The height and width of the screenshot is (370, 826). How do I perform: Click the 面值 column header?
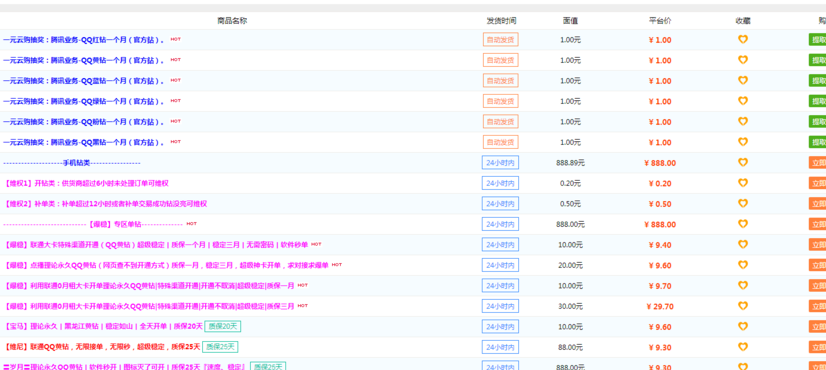pyautogui.click(x=571, y=21)
